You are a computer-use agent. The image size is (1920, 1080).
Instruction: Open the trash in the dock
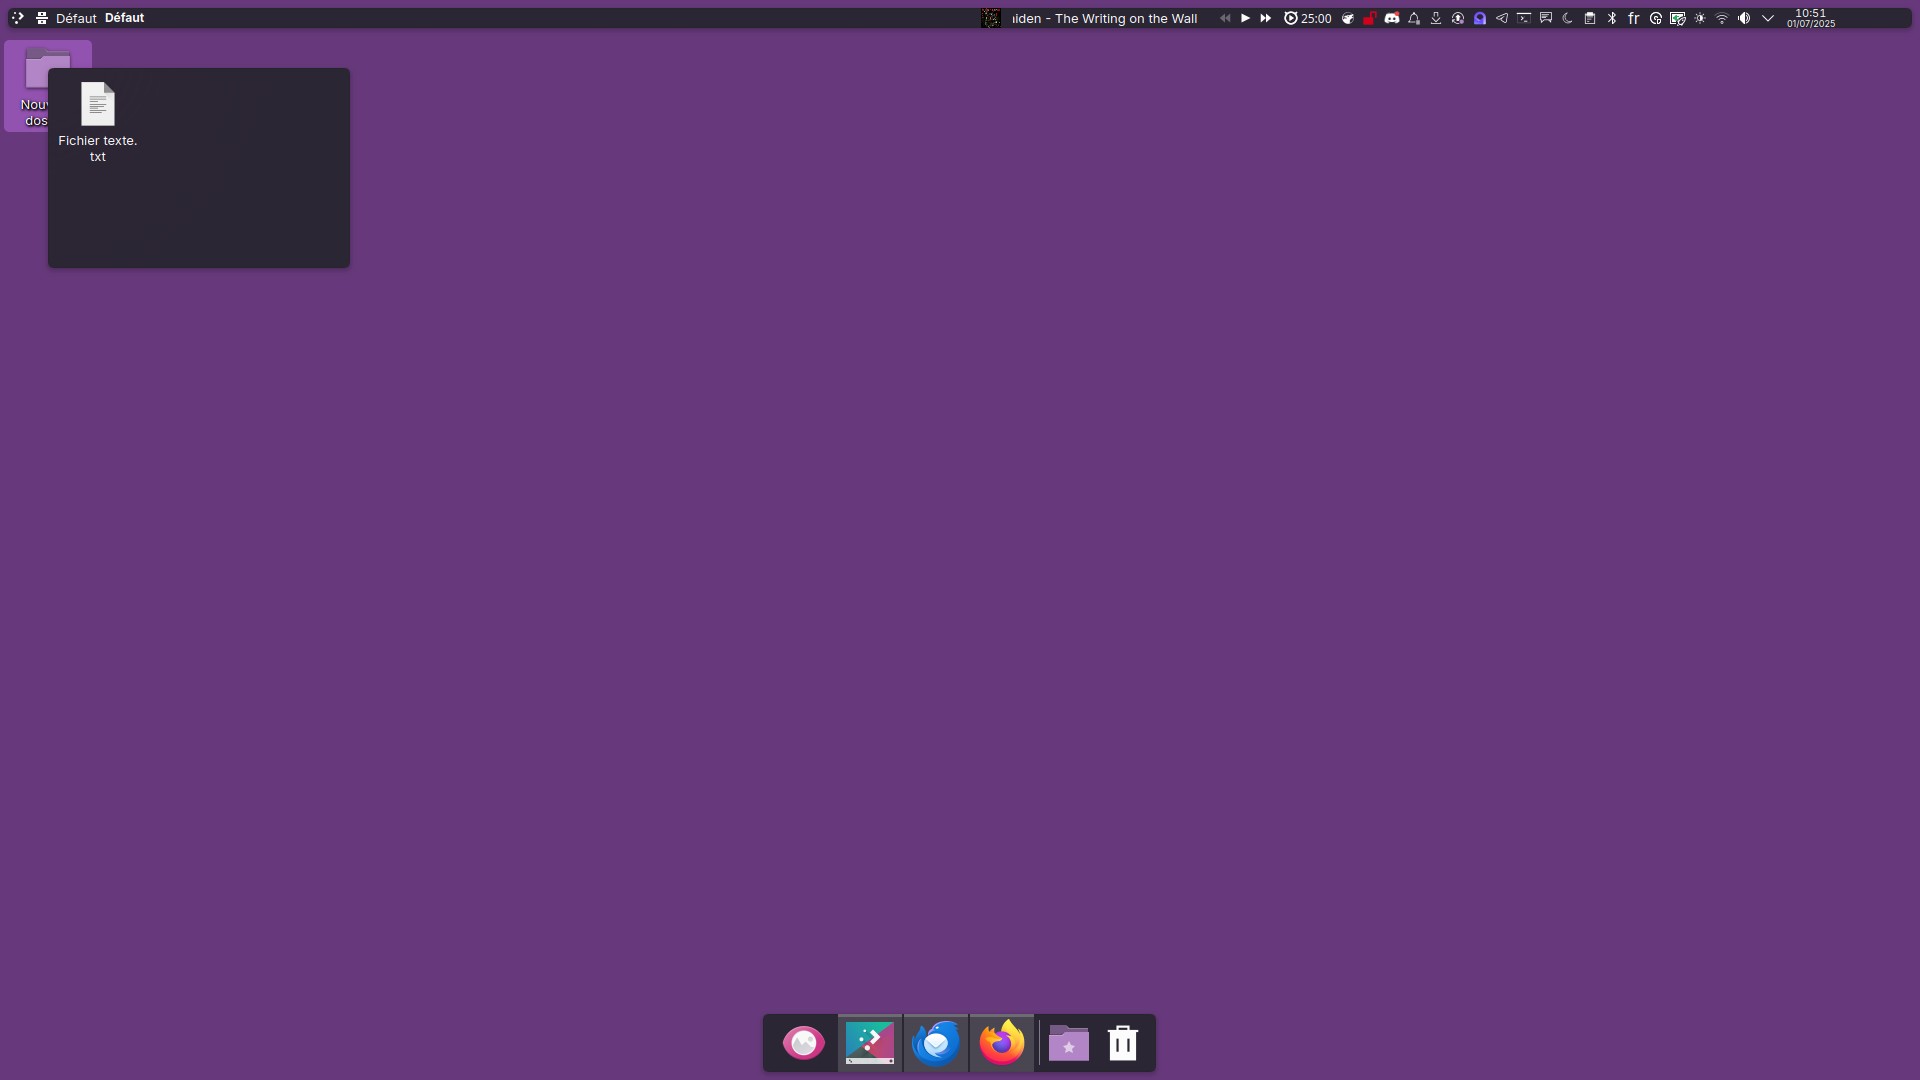coord(1123,1043)
